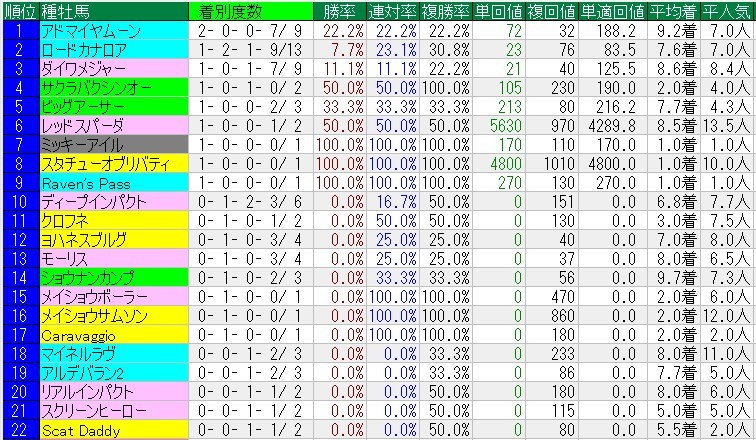Select sire ディープインパクト

(114, 202)
